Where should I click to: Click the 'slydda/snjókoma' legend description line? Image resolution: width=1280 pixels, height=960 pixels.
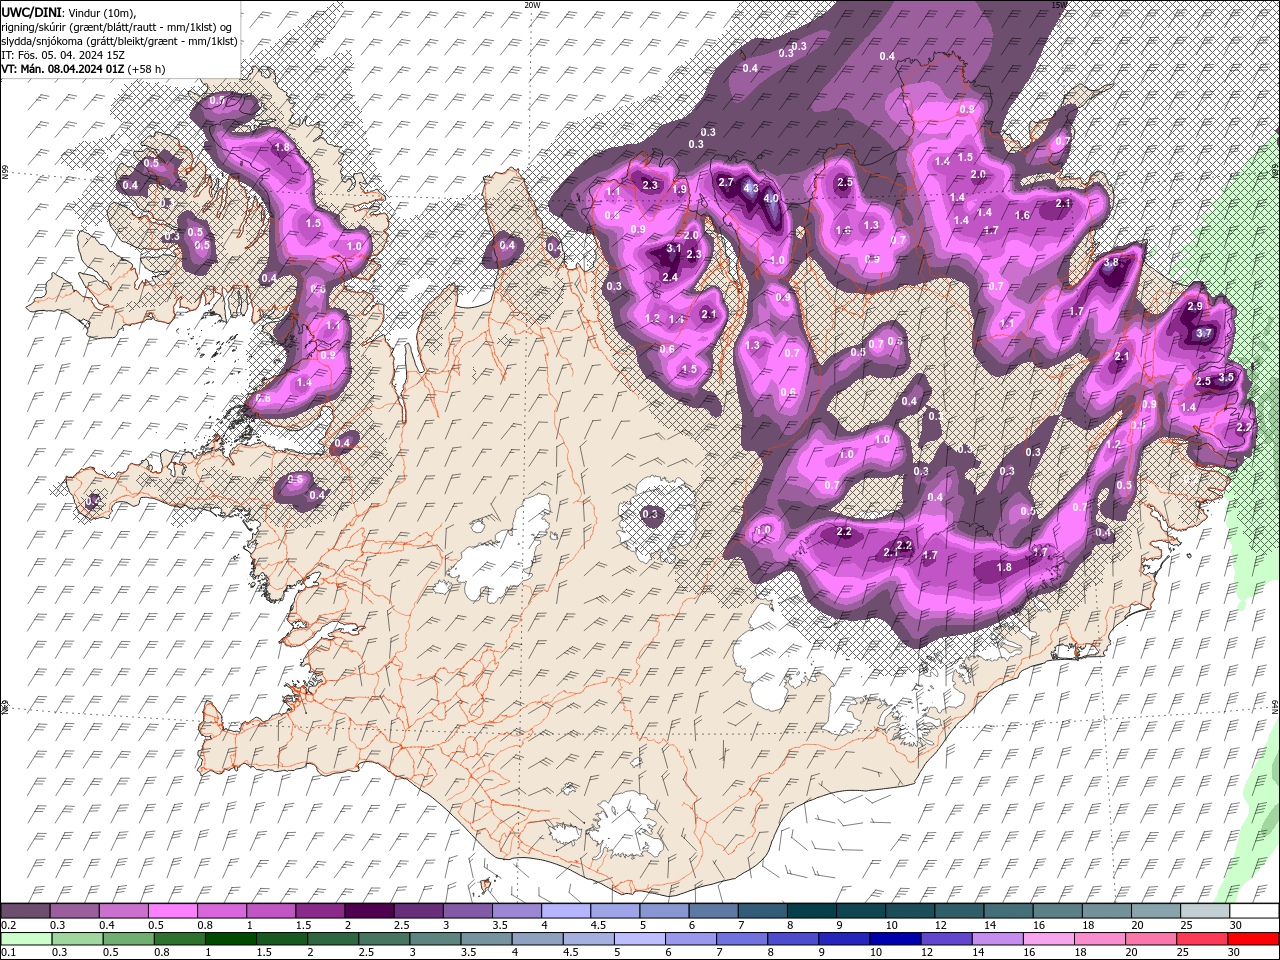point(119,41)
